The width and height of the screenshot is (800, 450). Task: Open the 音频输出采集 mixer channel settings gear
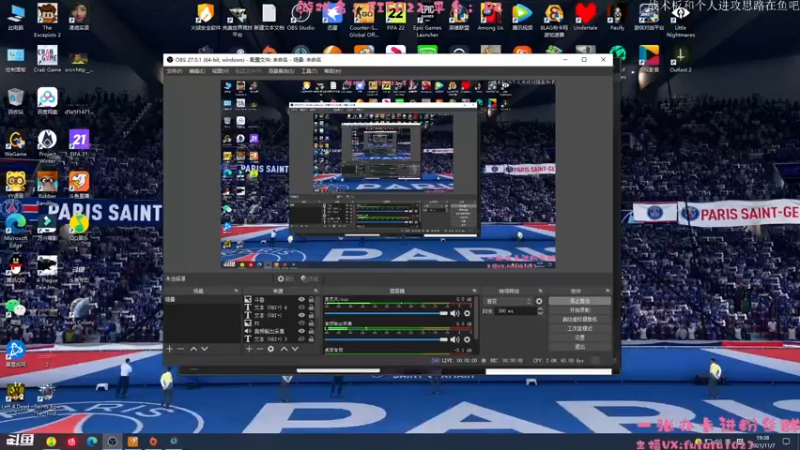(x=467, y=339)
